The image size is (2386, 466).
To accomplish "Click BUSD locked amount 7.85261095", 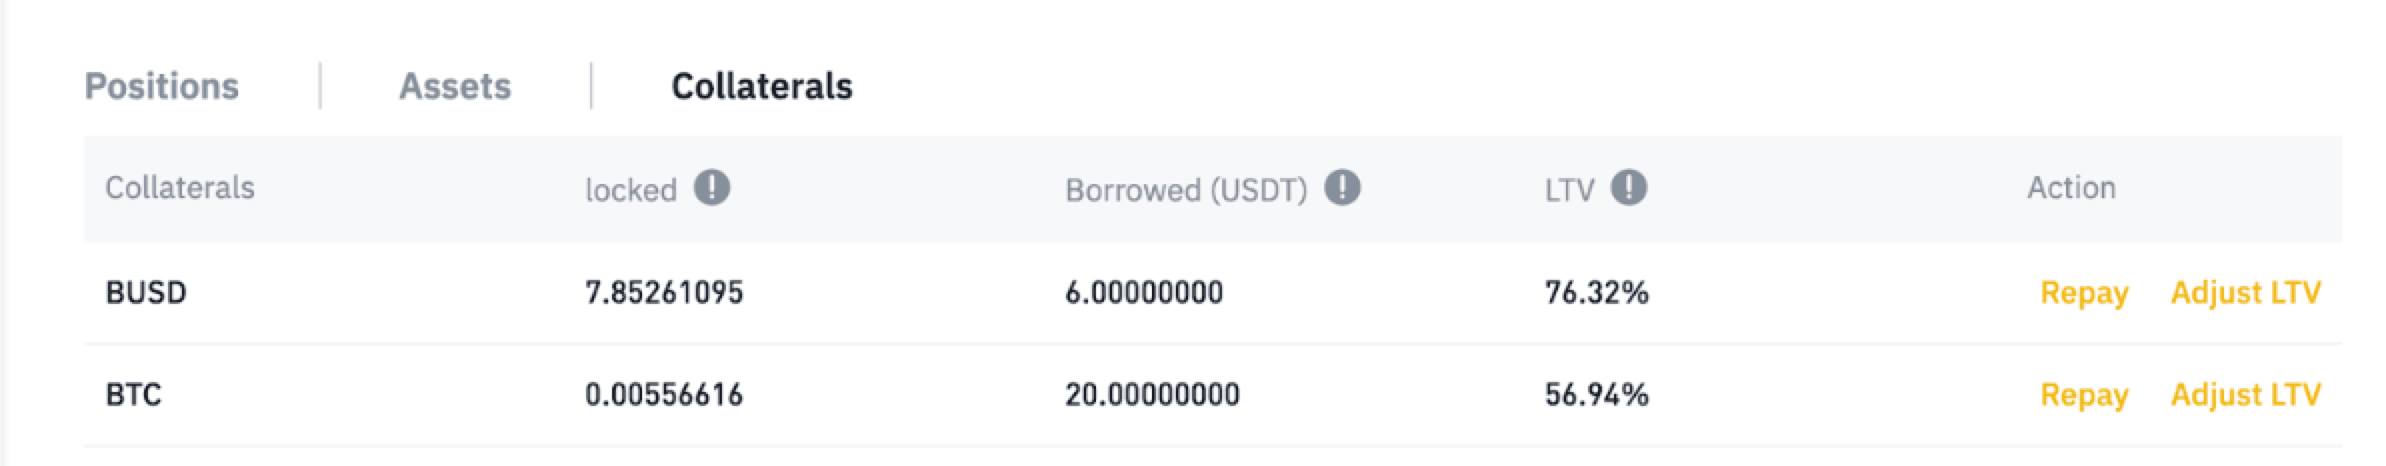I will click(664, 293).
